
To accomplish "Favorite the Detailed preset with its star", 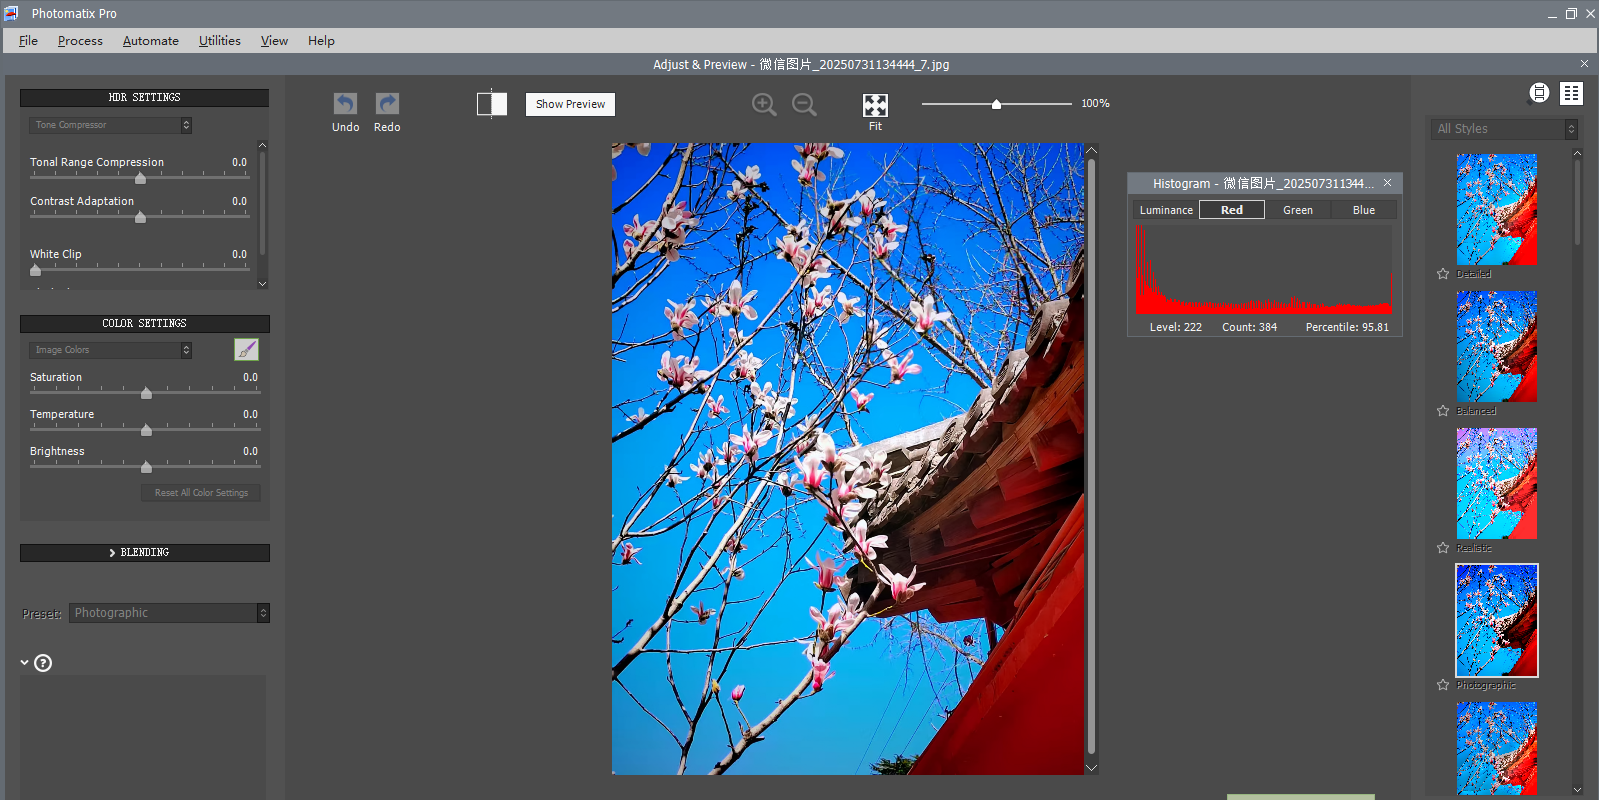I will [1443, 274].
